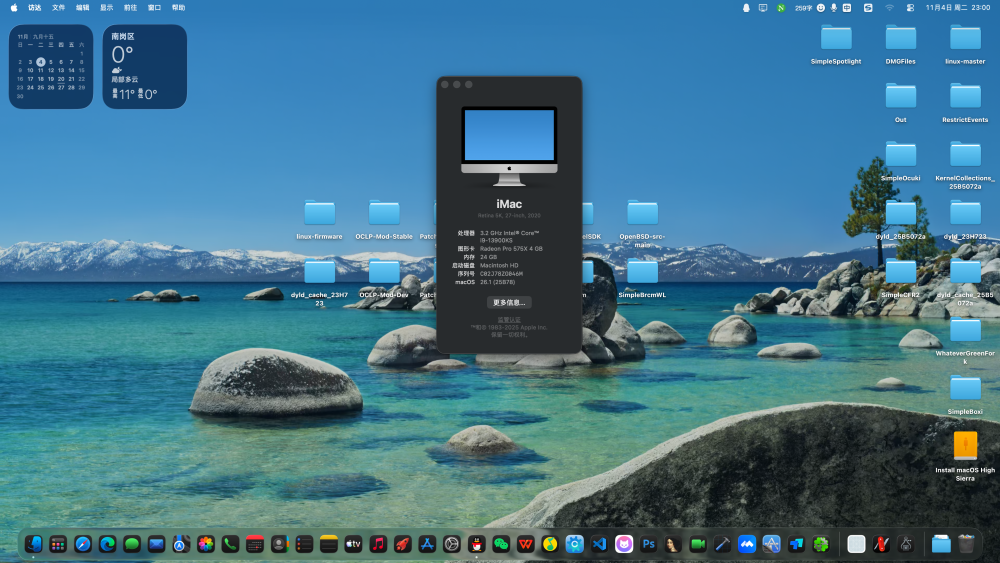Screen dimensions: 1000x563
Task: Open Music app in the Dock
Action: coord(378,544)
